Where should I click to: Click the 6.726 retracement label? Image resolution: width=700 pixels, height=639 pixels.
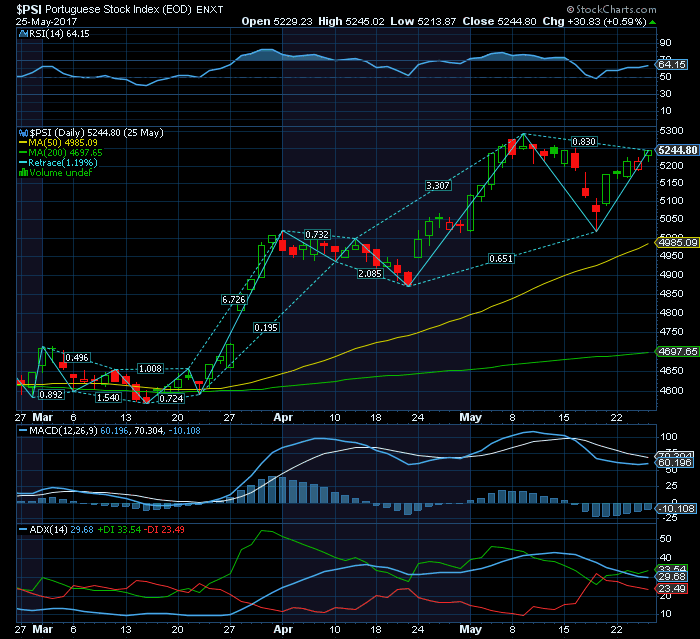pos(234,300)
